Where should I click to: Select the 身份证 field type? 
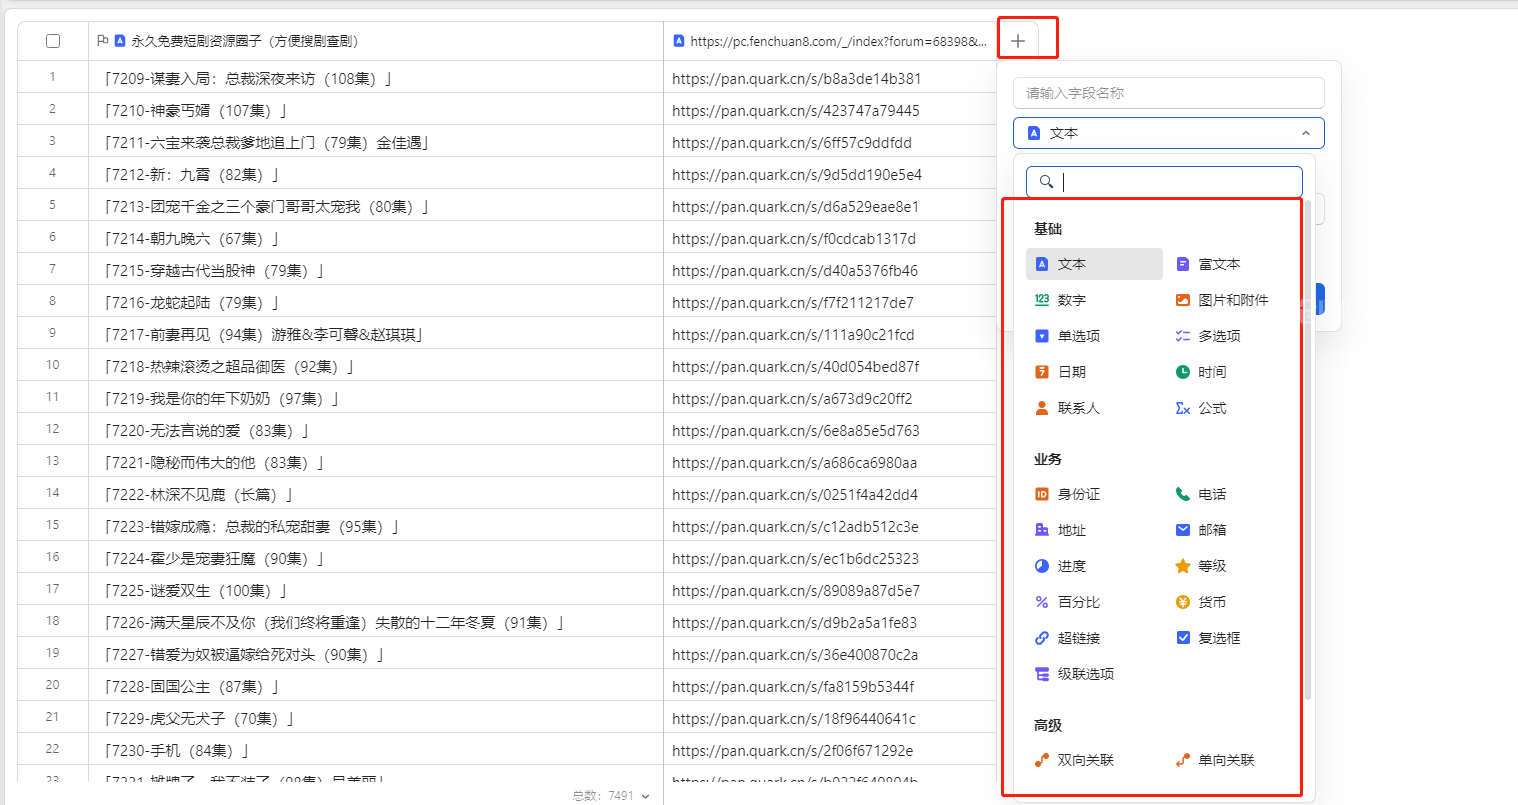tap(1067, 494)
